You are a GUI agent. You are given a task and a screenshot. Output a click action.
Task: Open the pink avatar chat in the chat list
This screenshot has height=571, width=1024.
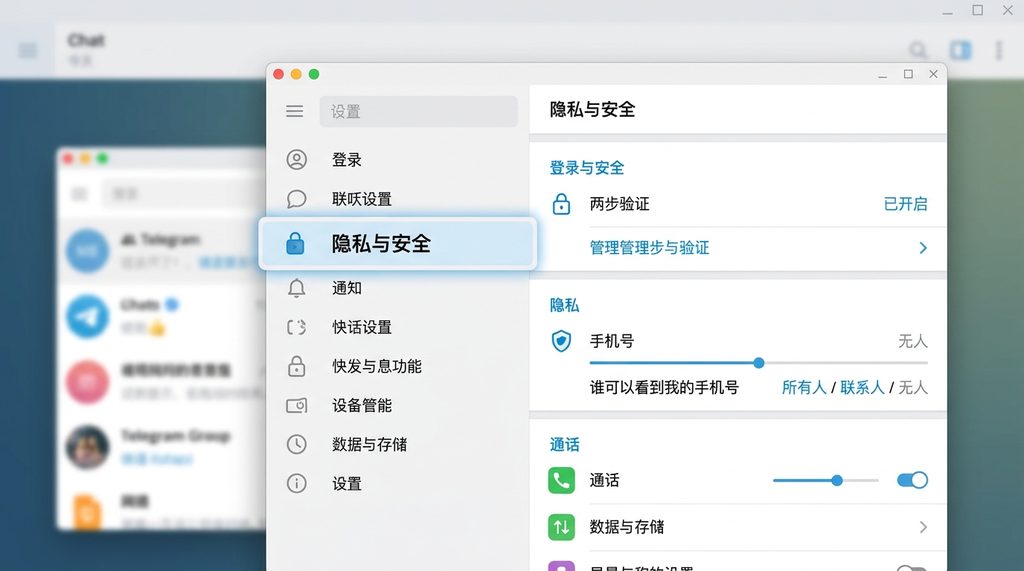coord(88,382)
